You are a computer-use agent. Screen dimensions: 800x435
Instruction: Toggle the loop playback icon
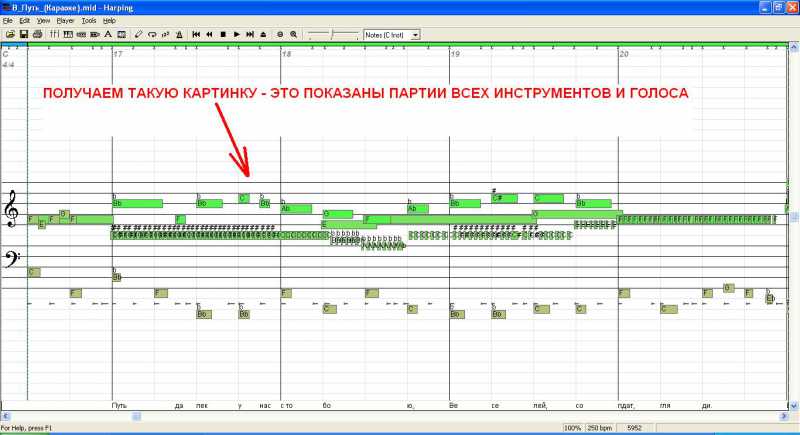(152, 35)
